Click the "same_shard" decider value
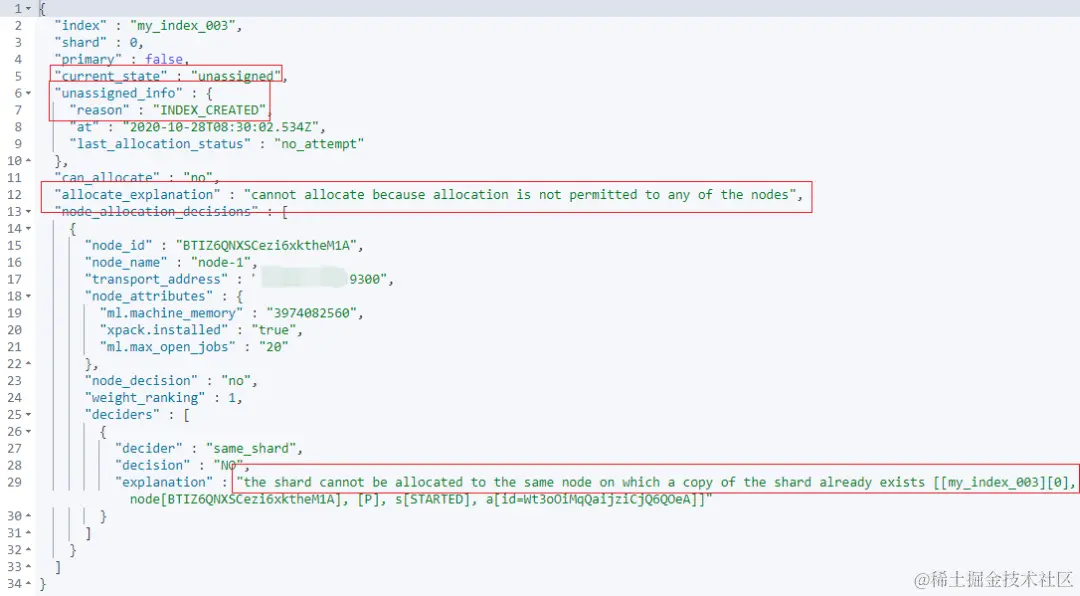Viewport: 1080px width, 596px height. tap(251, 449)
